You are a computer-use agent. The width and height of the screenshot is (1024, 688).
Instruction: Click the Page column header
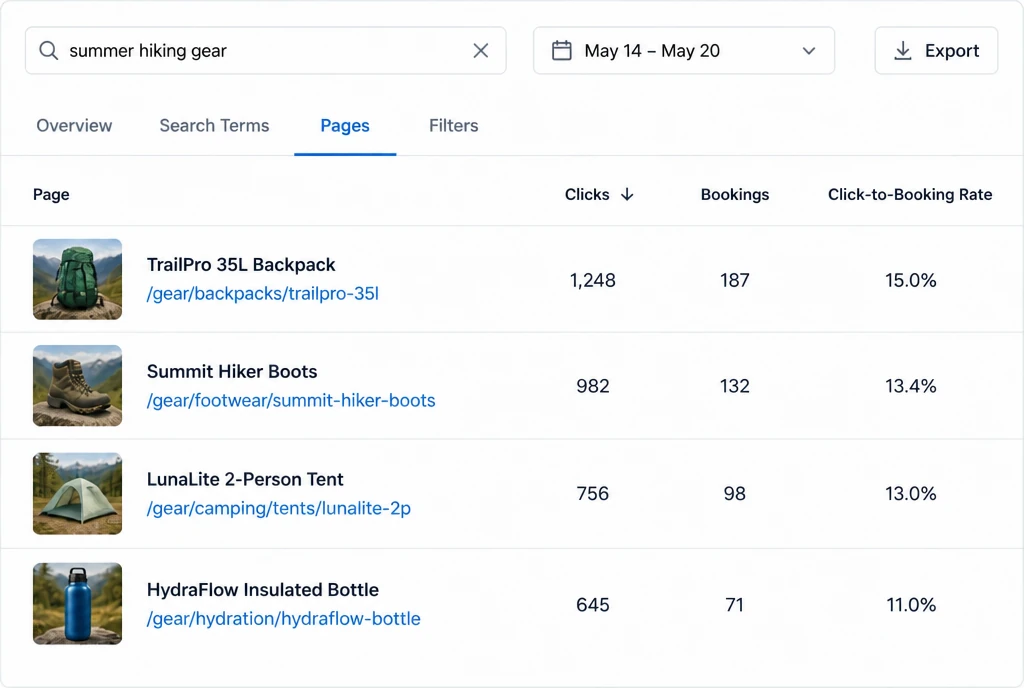click(x=51, y=195)
